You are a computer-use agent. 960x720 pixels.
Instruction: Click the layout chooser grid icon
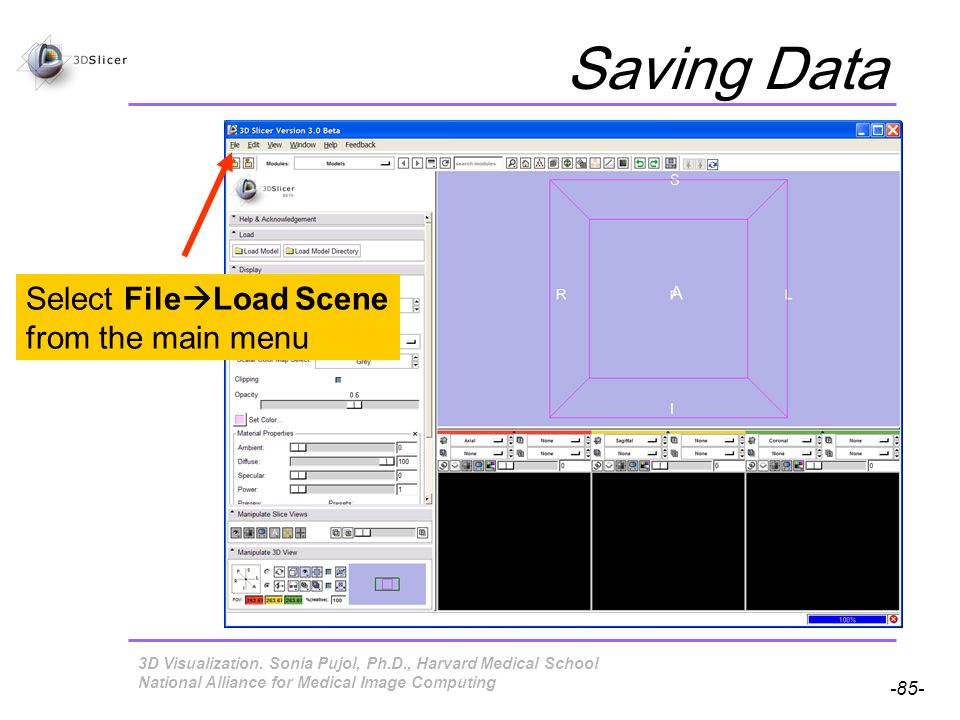[x=671, y=163]
